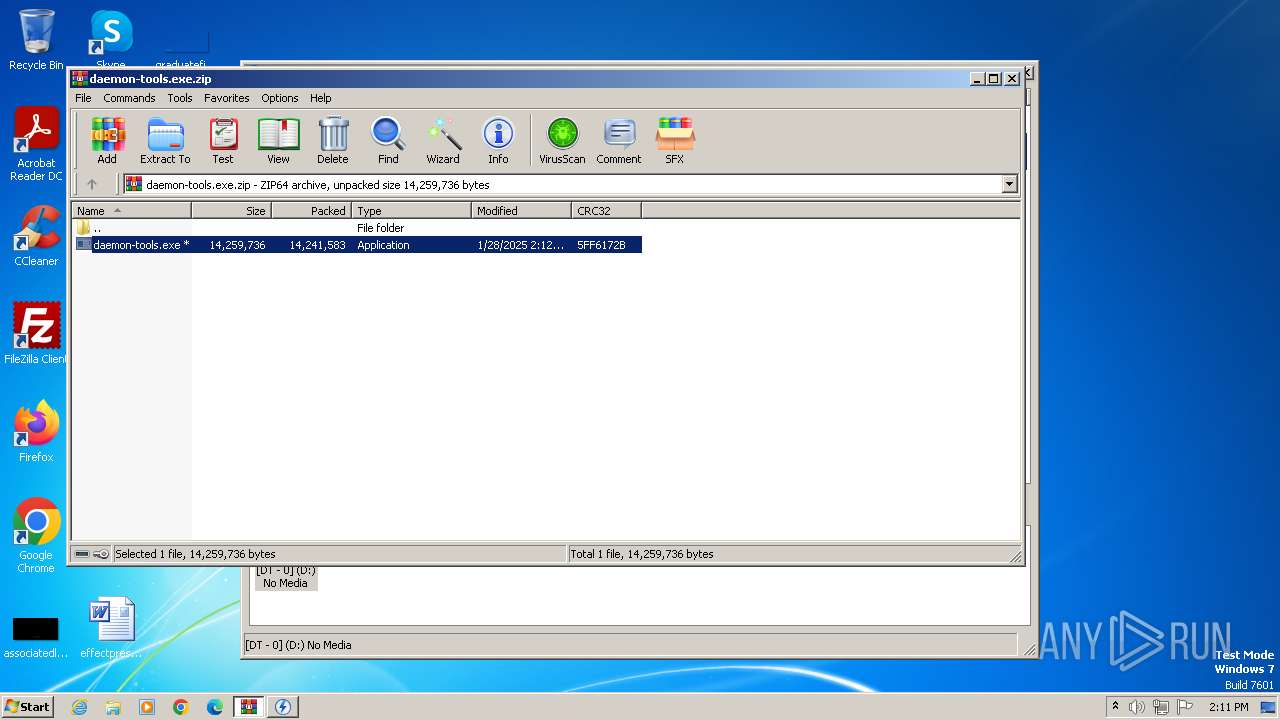The height and width of the screenshot is (720, 1280).
Task: Open the taskbar clock showing 2:11 PM
Action: (1229, 707)
